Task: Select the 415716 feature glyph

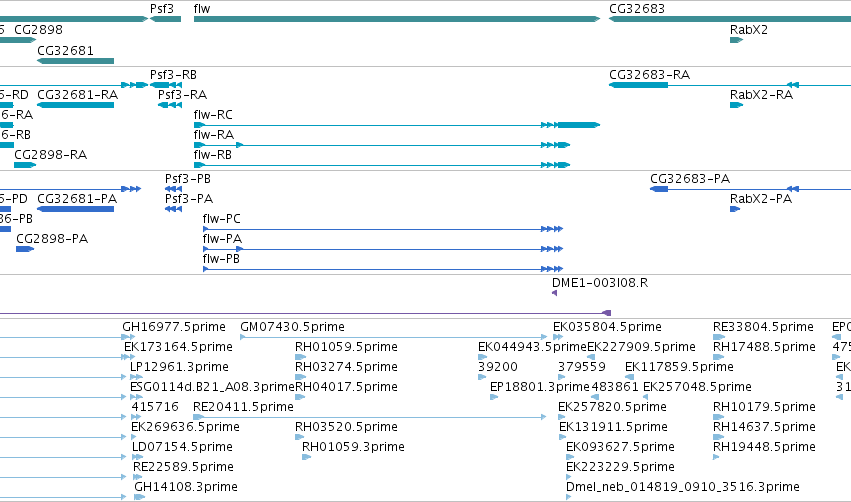Action: coord(135,417)
